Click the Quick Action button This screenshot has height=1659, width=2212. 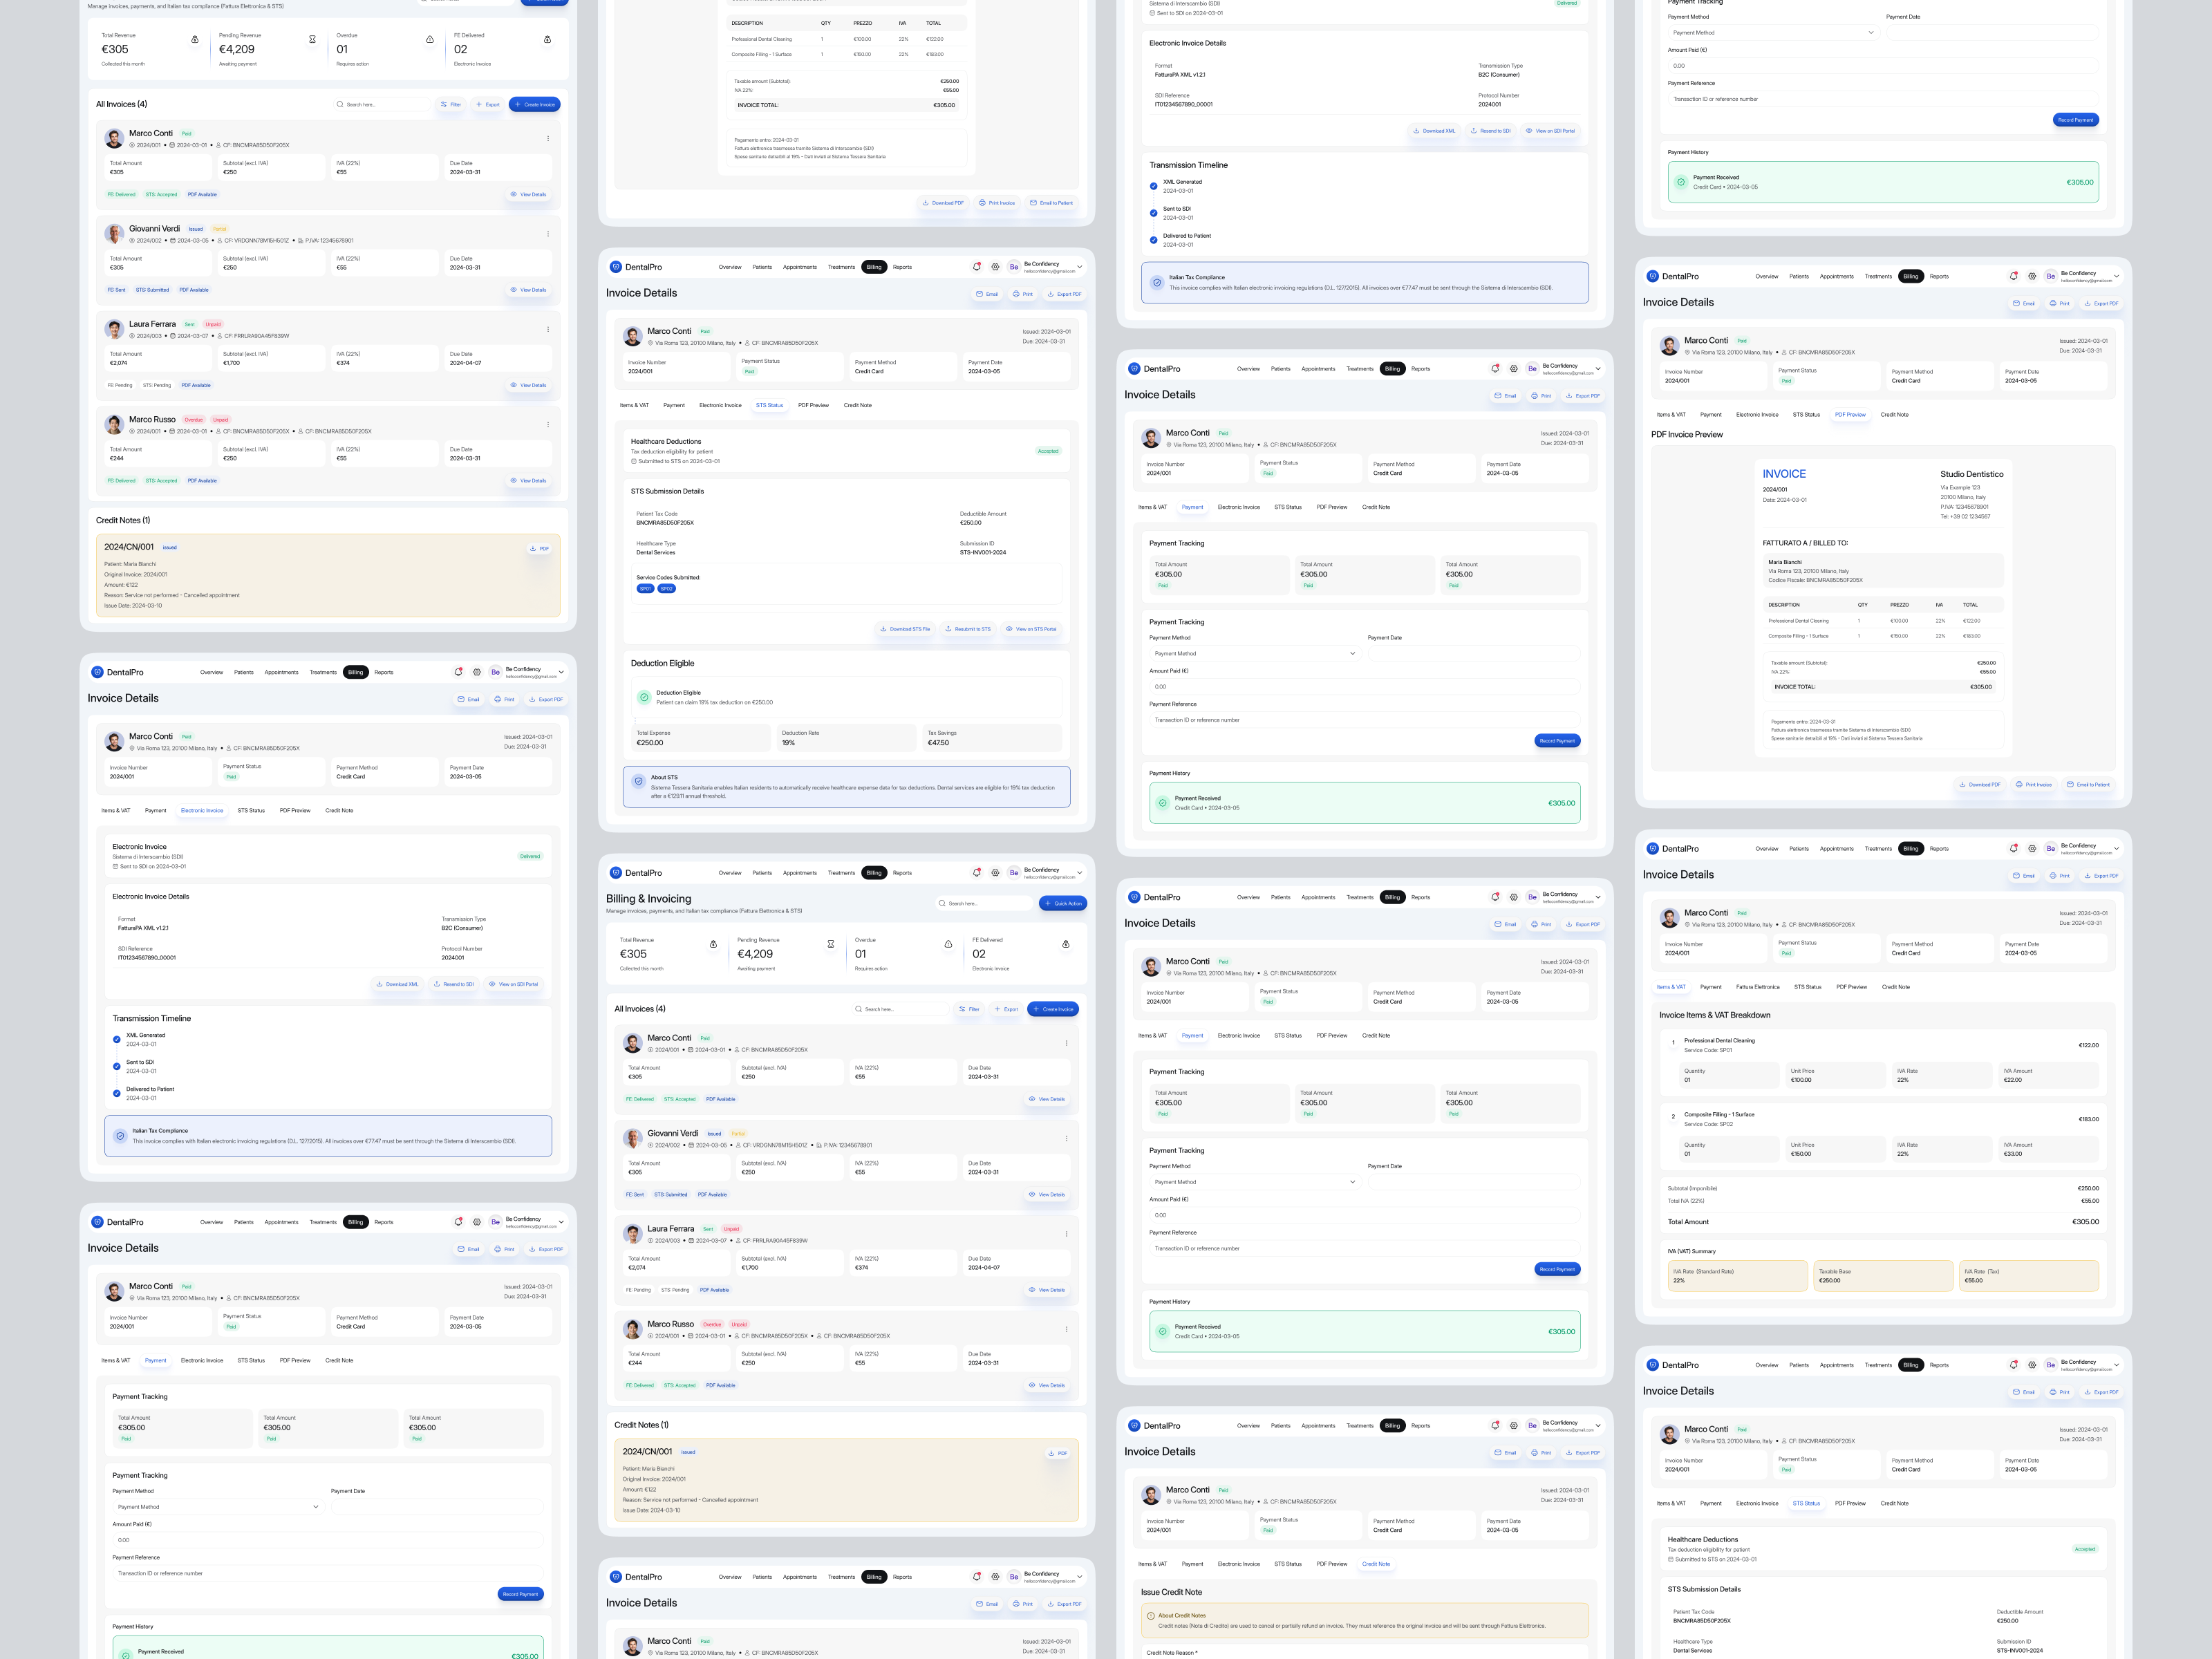pos(1063,903)
